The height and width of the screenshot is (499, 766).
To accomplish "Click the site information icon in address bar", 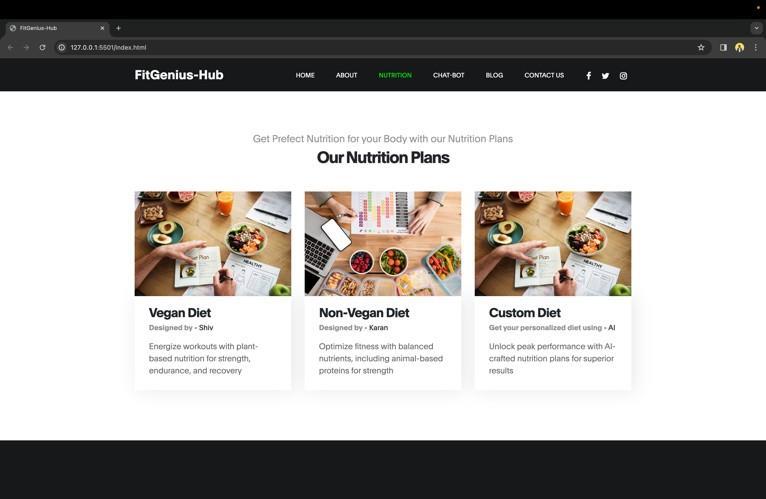I will 62,47.
